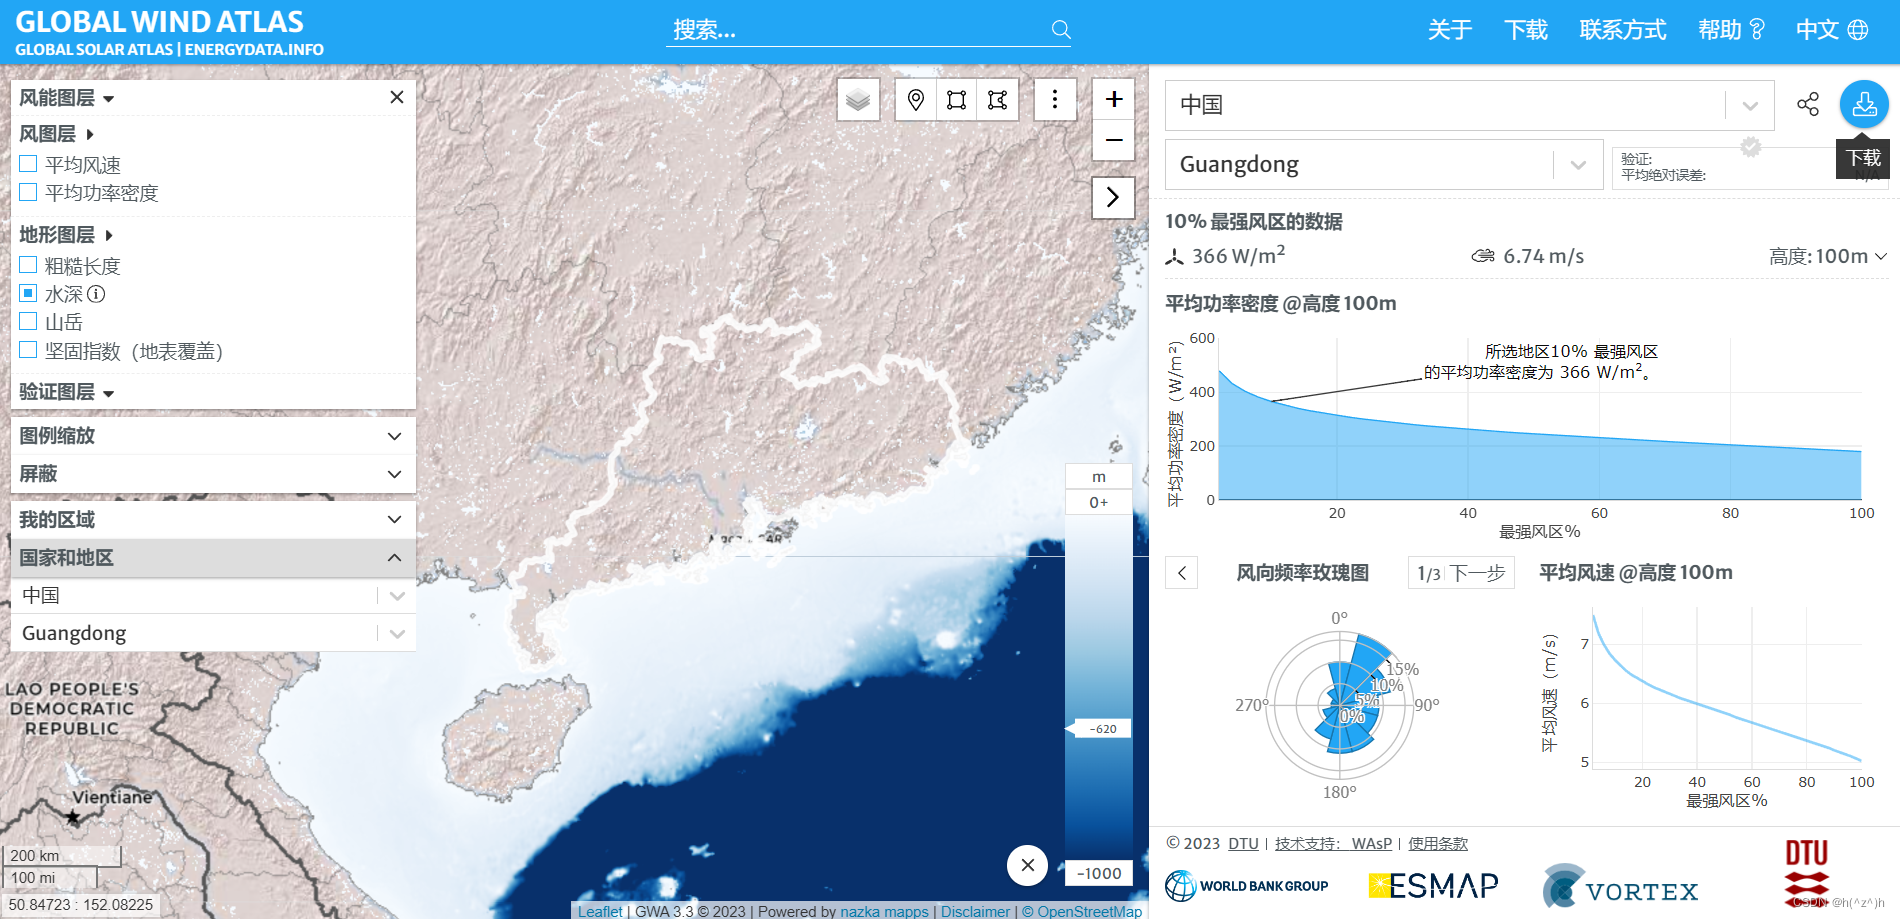Select the location marker tool
The width and height of the screenshot is (1900, 919).
(x=915, y=99)
